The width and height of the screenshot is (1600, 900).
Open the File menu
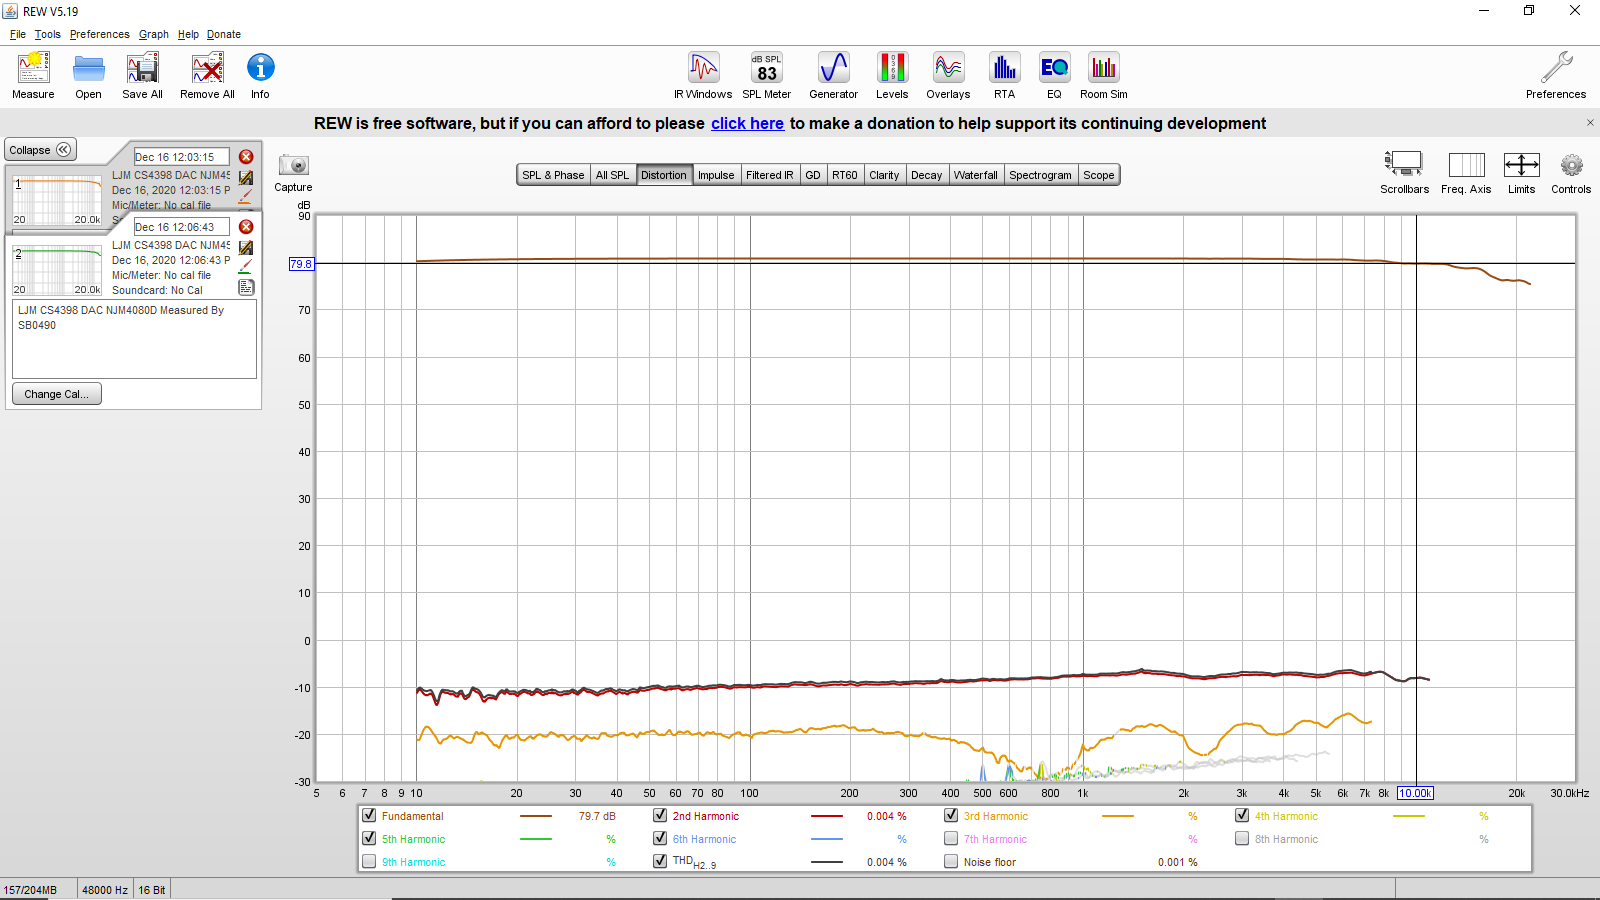tap(18, 34)
